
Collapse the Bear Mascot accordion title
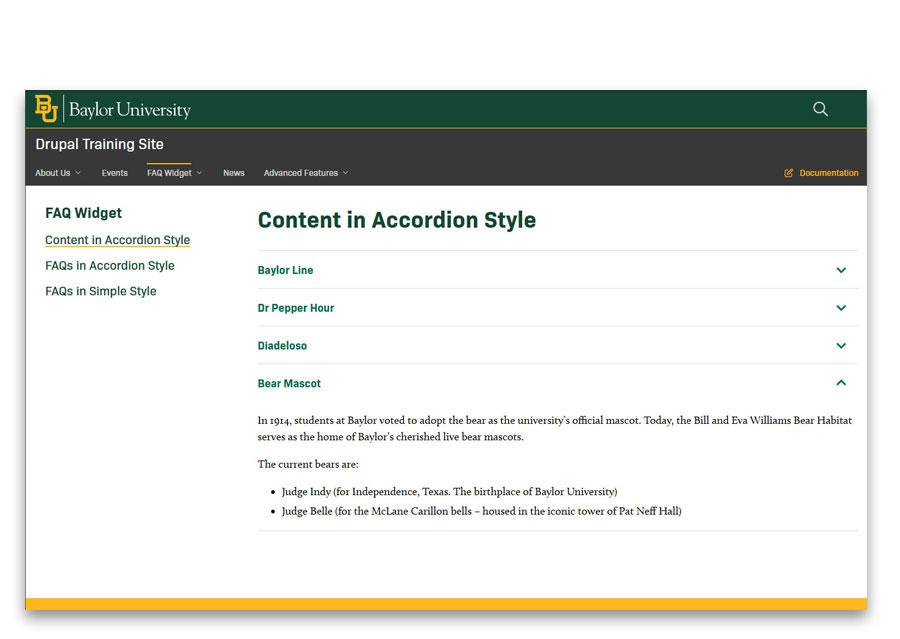point(289,384)
